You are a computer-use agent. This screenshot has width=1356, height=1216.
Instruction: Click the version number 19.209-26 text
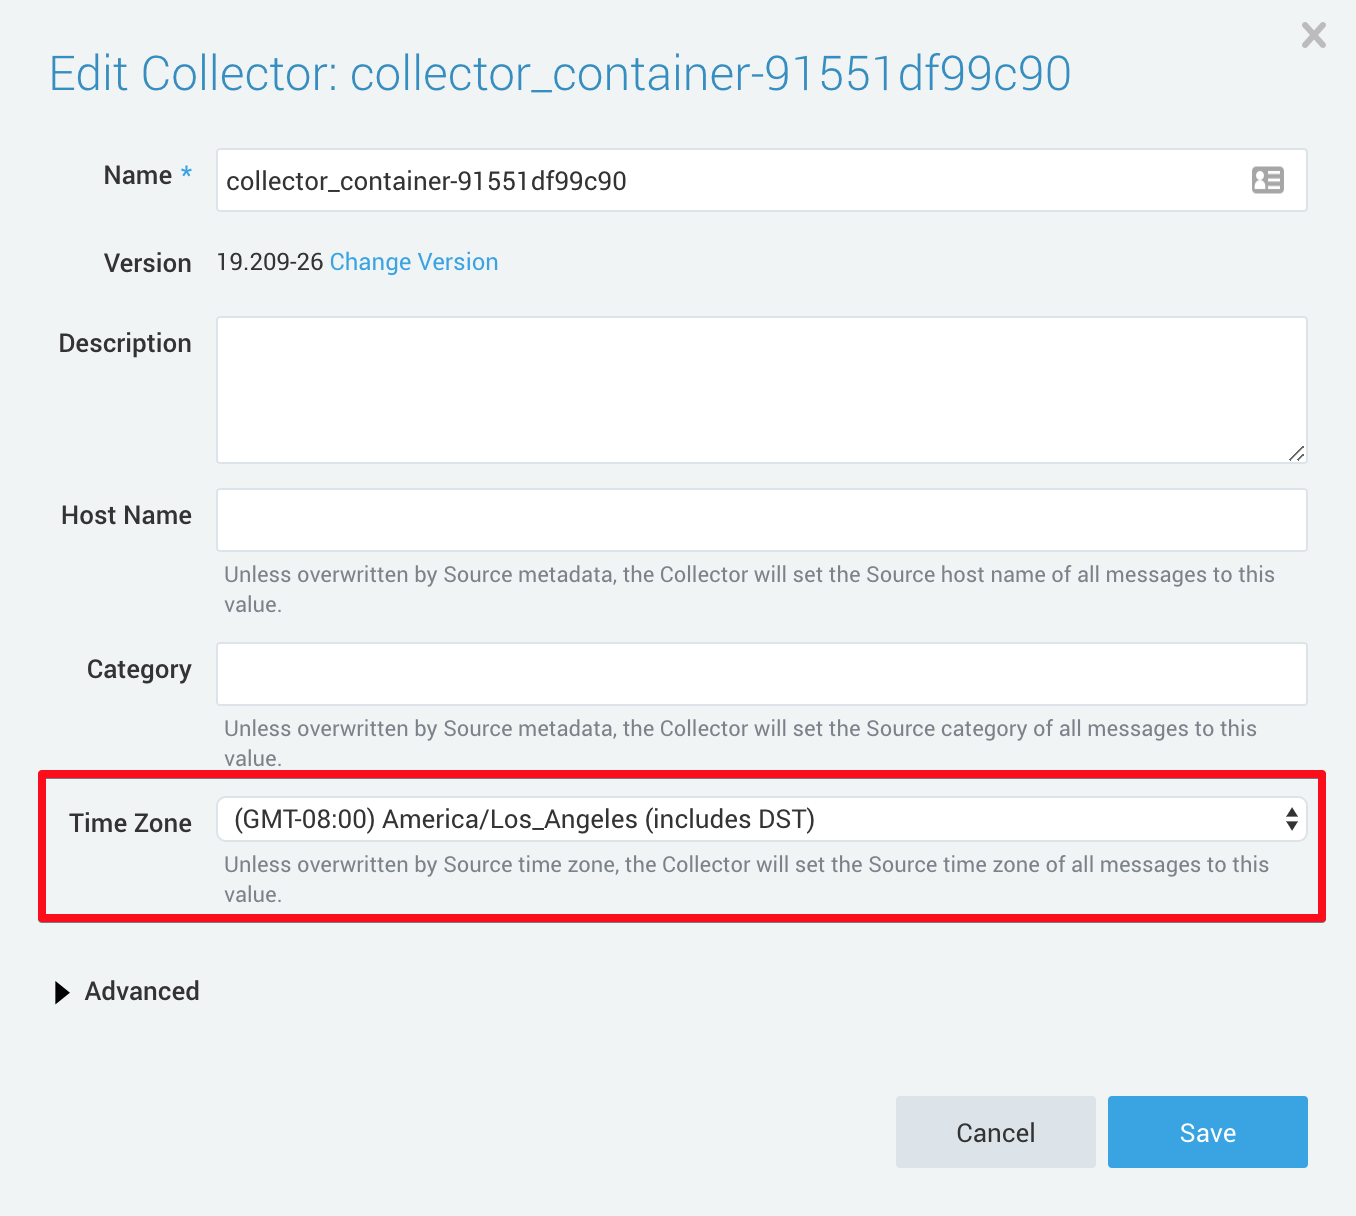(x=270, y=262)
